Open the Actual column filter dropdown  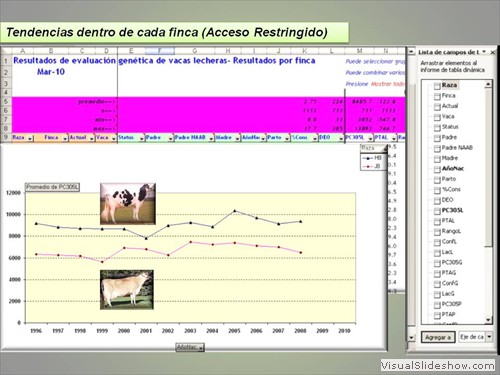click(x=91, y=138)
